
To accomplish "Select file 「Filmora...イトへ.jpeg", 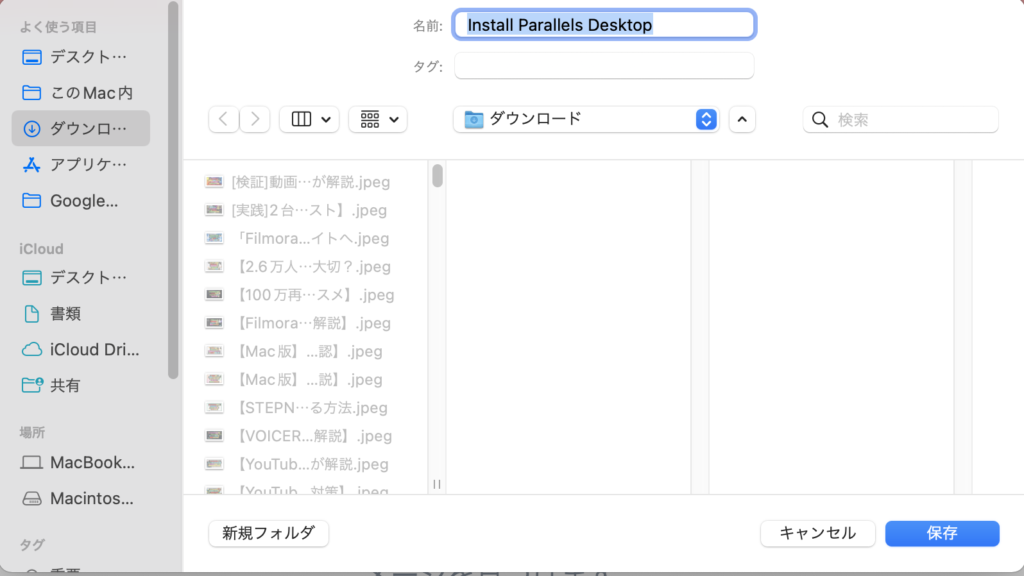I will click(x=298, y=238).
